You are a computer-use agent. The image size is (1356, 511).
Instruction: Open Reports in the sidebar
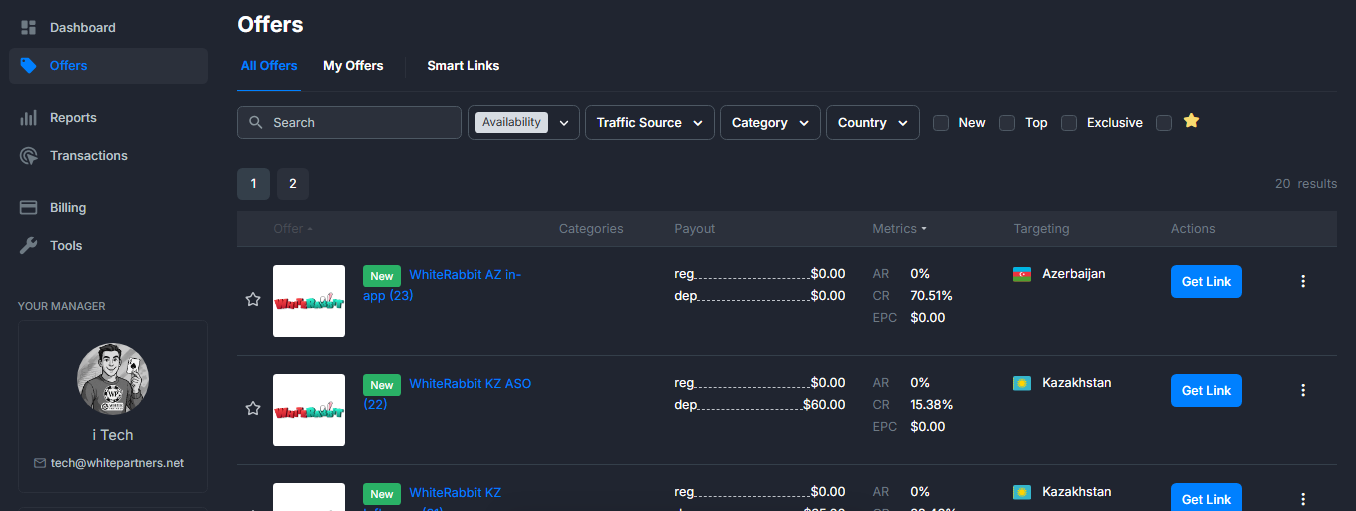click(x=108, y=117)
